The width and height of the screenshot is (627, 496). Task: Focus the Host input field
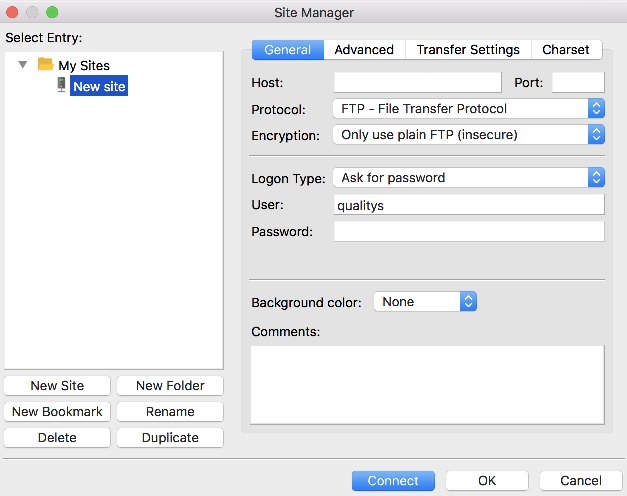417,82
